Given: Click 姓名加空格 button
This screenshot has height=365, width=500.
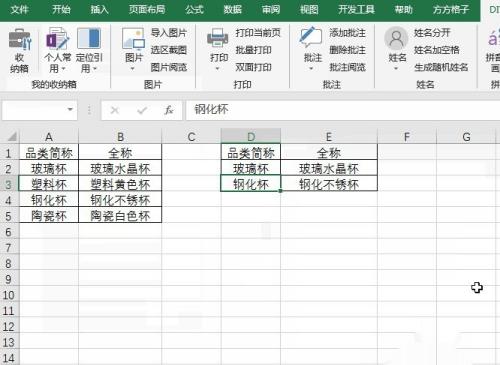Looking at the screenshot, I should pos(437,50).
